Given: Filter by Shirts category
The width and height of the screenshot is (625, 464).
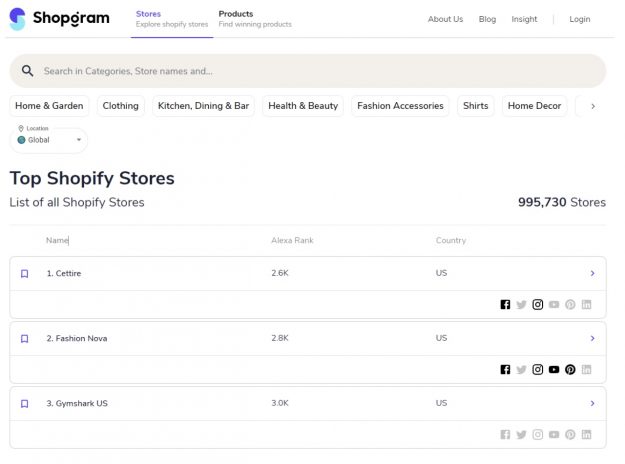Looking at the screenshot, I should pyautogui.click(x=476, y=106).
